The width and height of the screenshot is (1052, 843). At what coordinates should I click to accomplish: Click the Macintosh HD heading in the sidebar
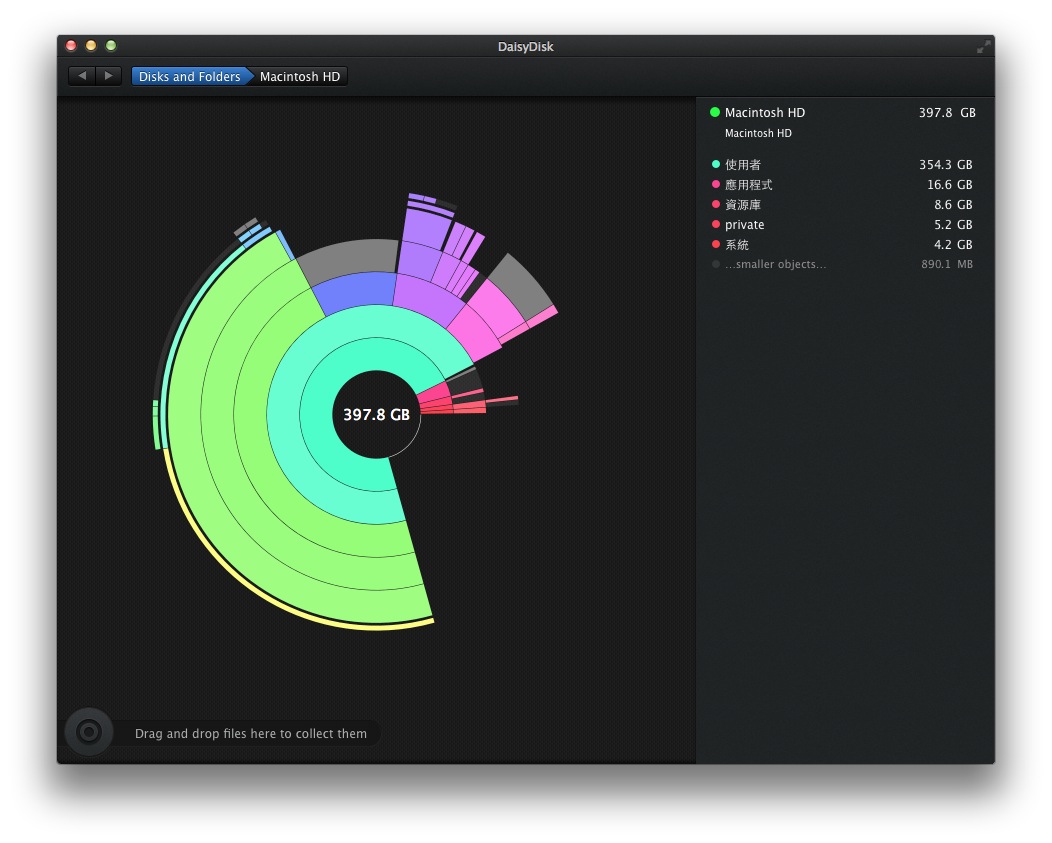(x=765, y=113)
